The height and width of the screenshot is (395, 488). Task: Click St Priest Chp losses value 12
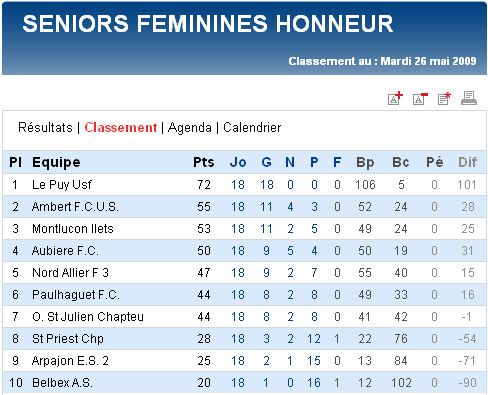pyautogui.click(x=314, y=339)
